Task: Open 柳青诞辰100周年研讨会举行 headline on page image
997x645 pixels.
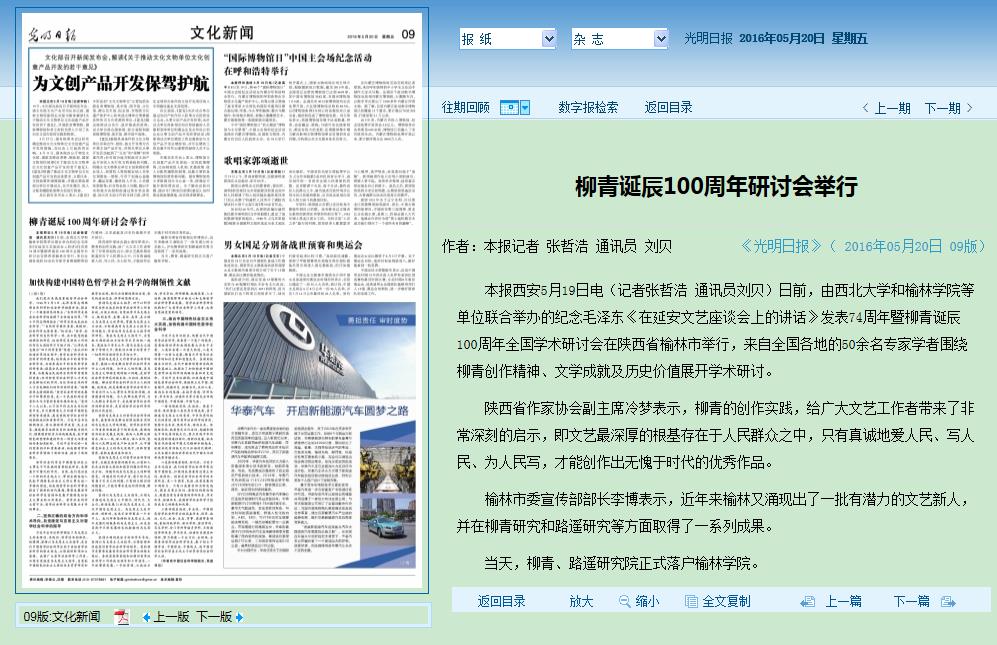Action: (88, 221)
